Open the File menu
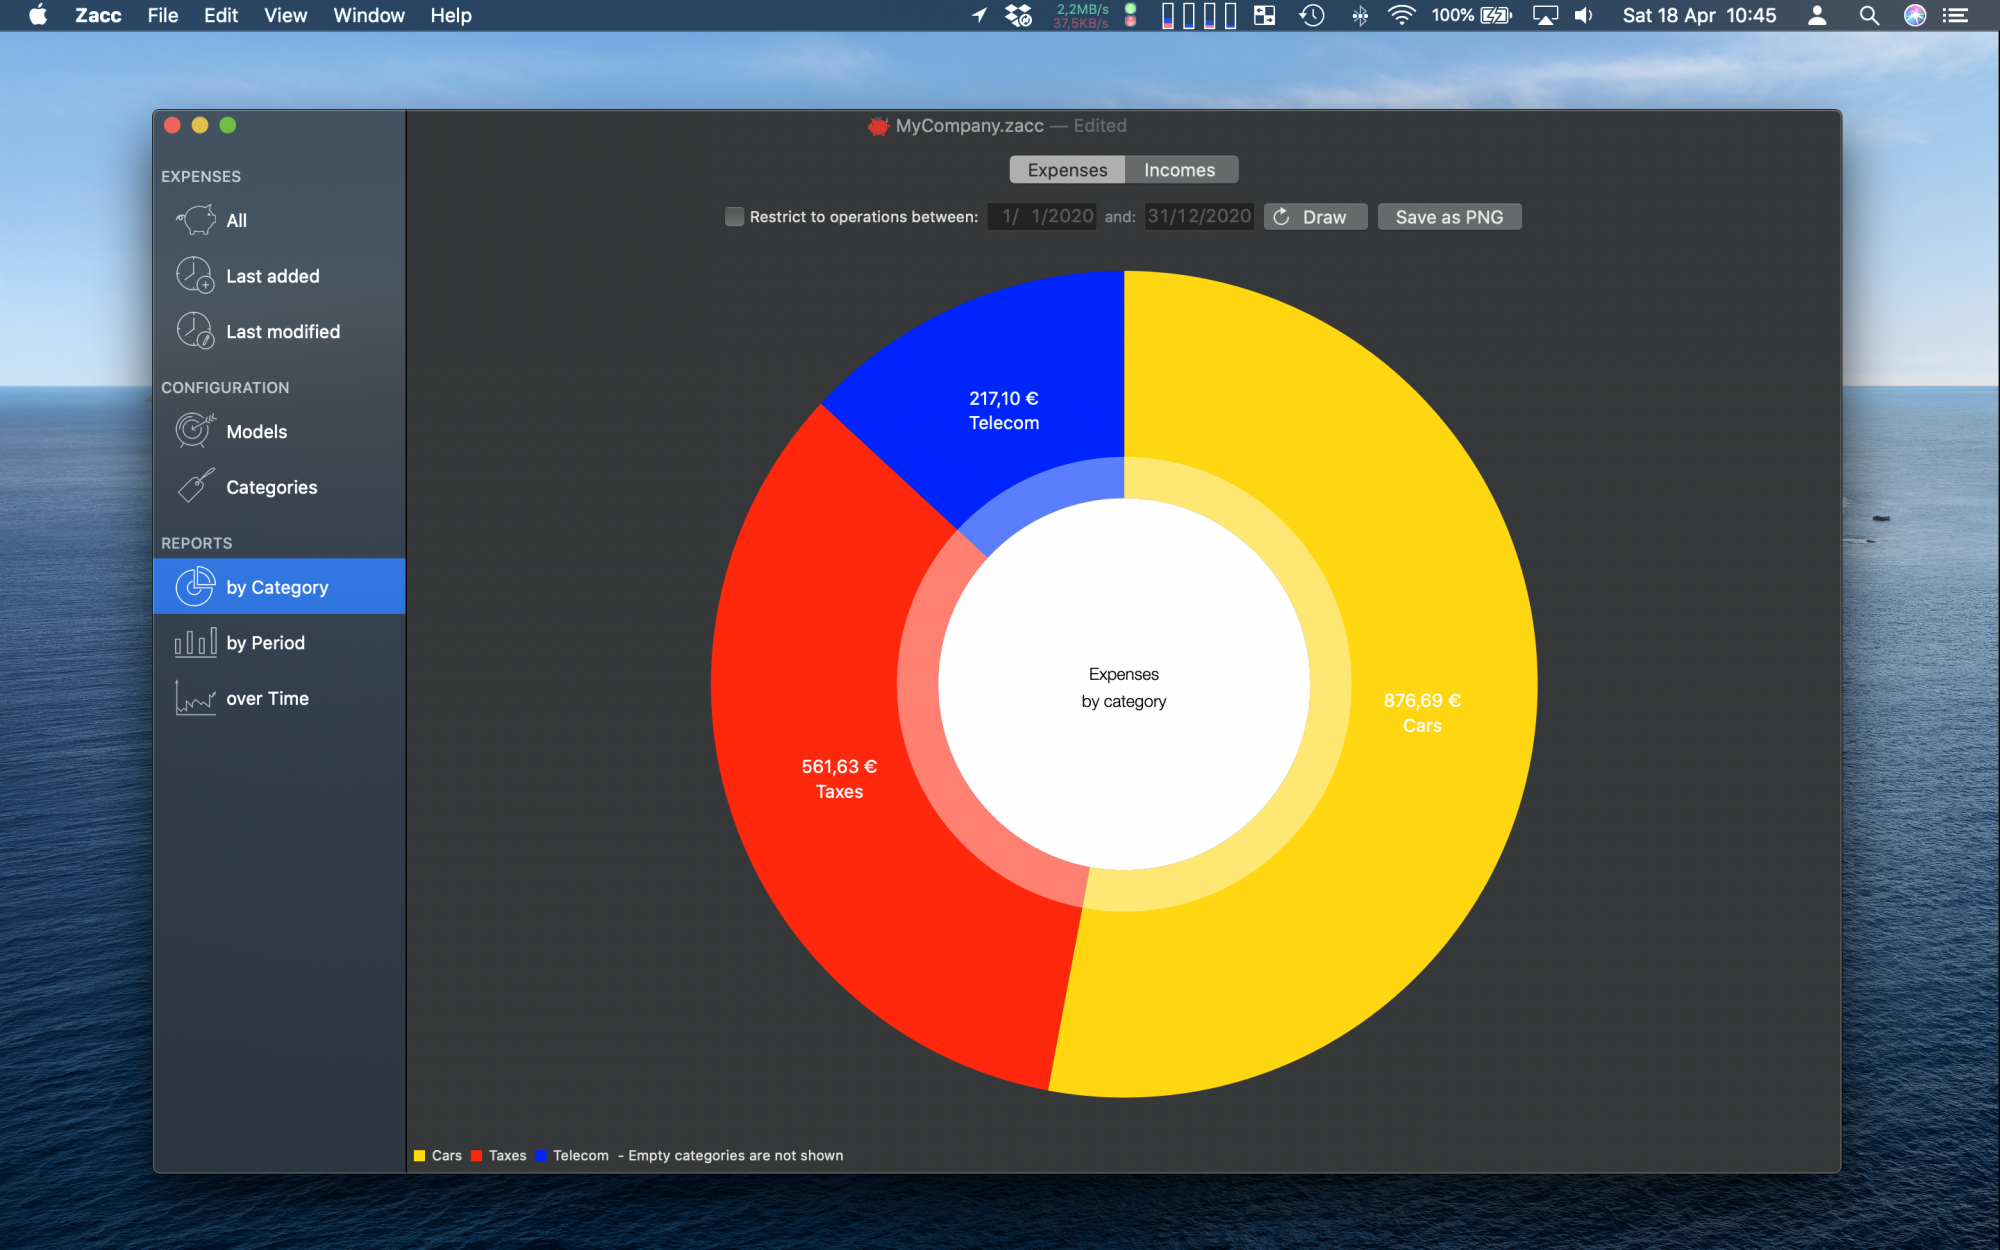 coord(162,15)
